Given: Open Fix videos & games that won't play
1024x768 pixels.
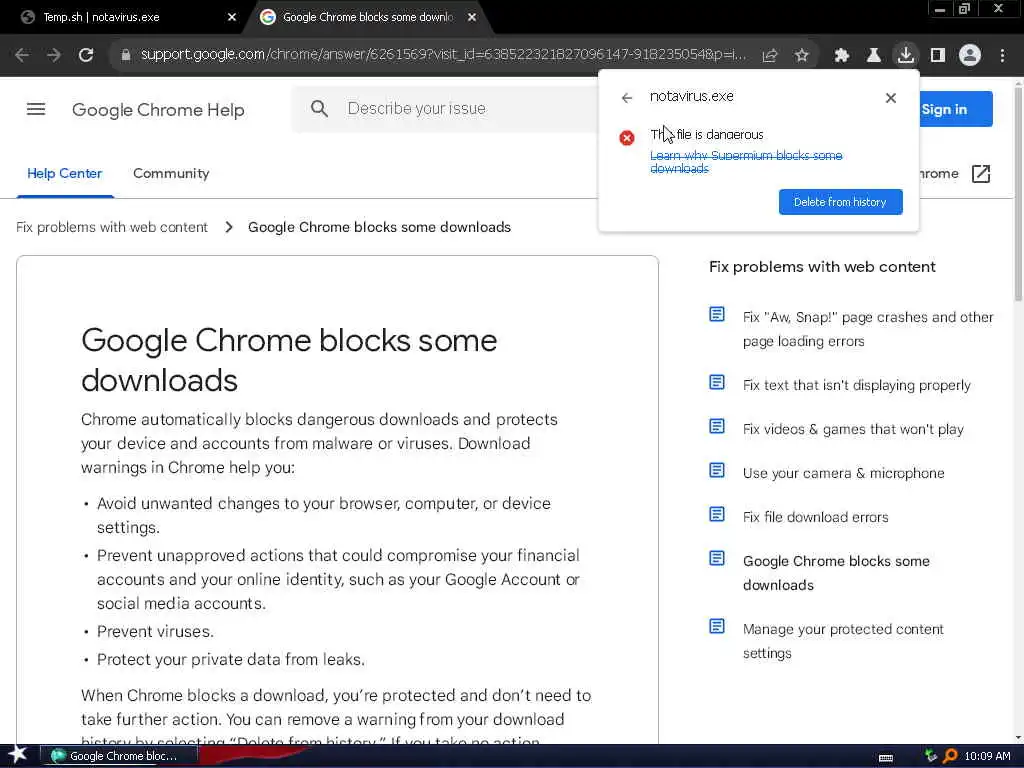Looking at the screenshot, I should [853, 429].
